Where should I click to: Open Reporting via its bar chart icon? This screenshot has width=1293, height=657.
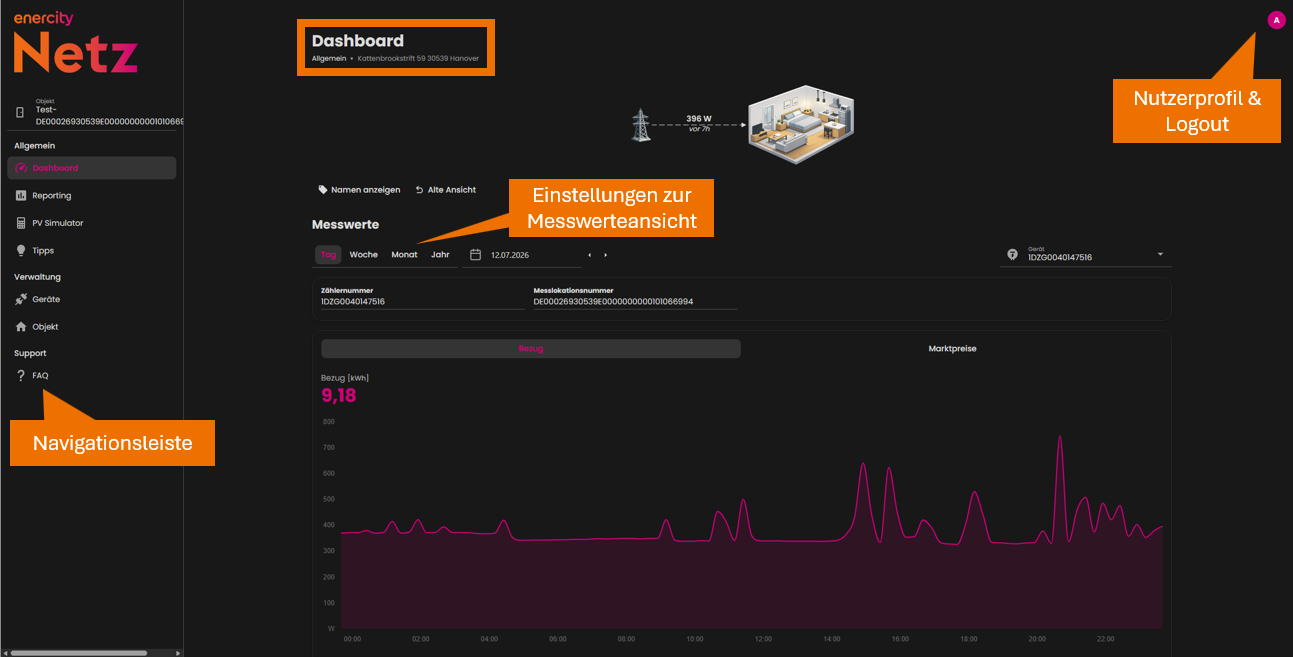pos(21,196)
